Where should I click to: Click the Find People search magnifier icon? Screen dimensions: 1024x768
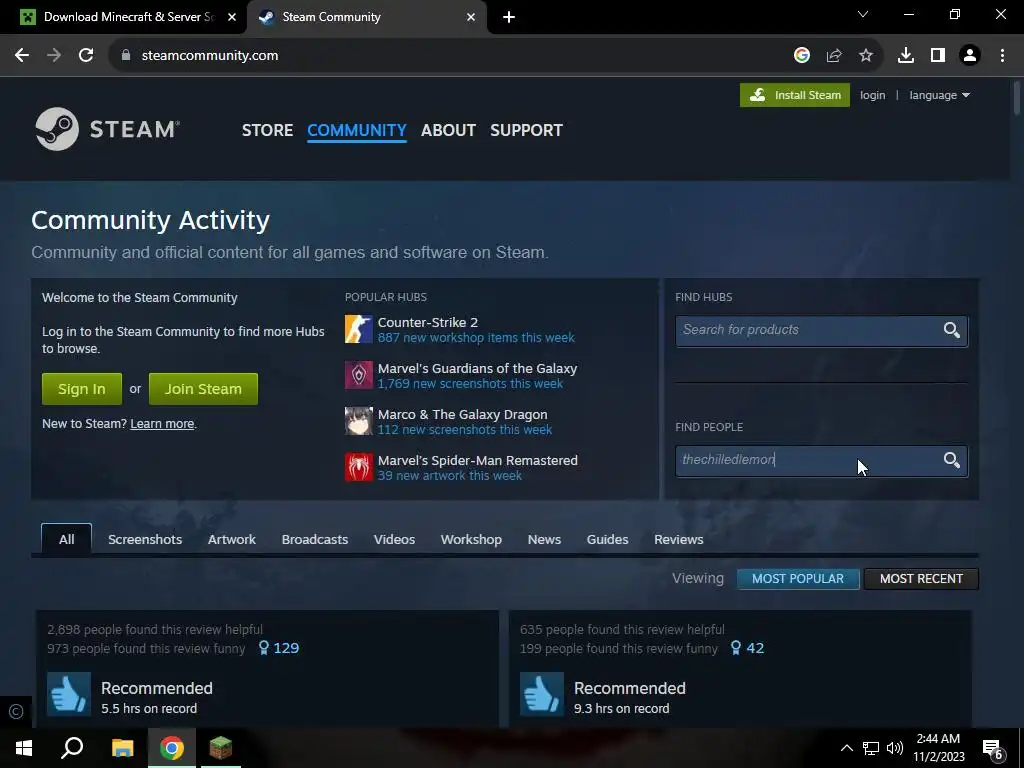[952, 460]
